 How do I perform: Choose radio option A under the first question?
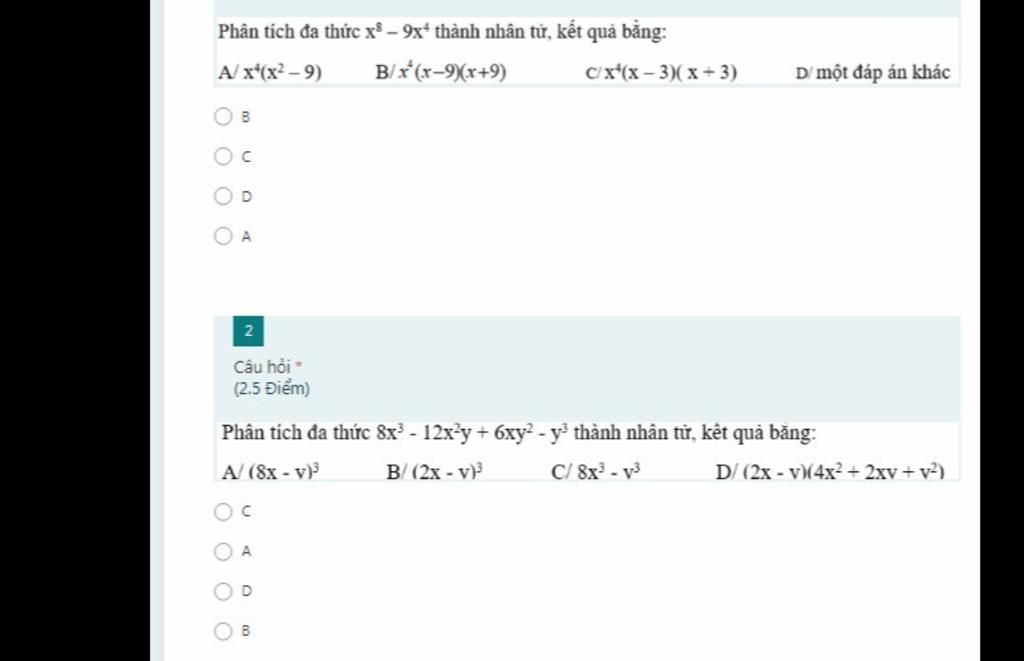pyautogui.click(x=223, y=236)
